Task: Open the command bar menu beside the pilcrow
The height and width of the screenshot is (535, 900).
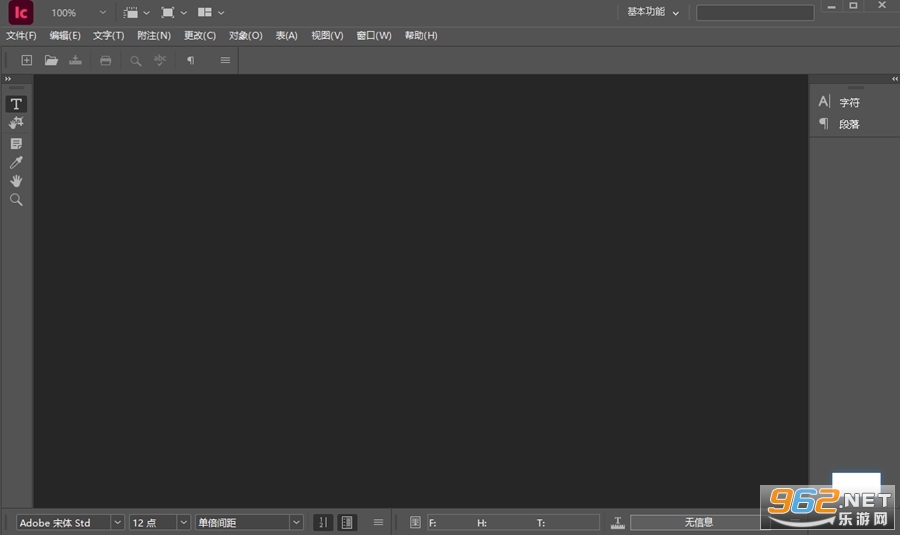Action: point(225,60)
